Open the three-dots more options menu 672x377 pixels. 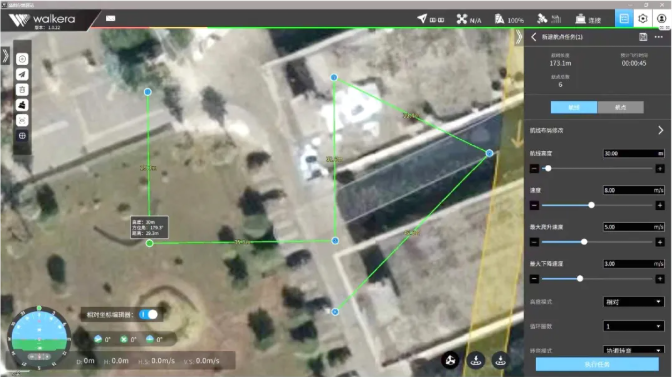tap(659, 37)
